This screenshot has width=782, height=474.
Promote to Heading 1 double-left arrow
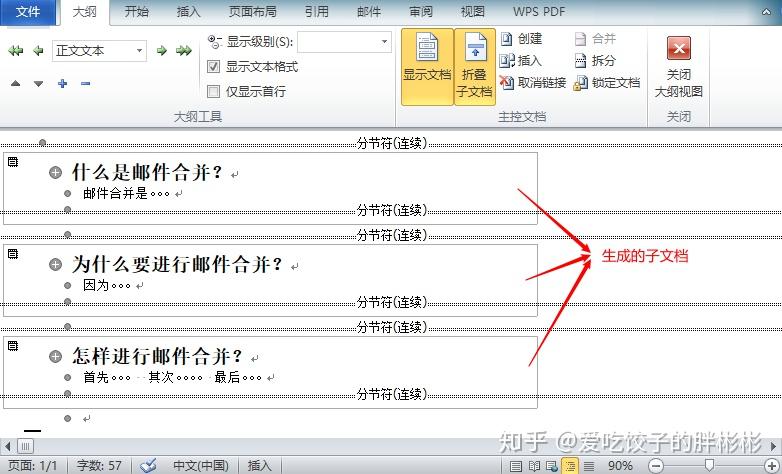click(16, 50)
